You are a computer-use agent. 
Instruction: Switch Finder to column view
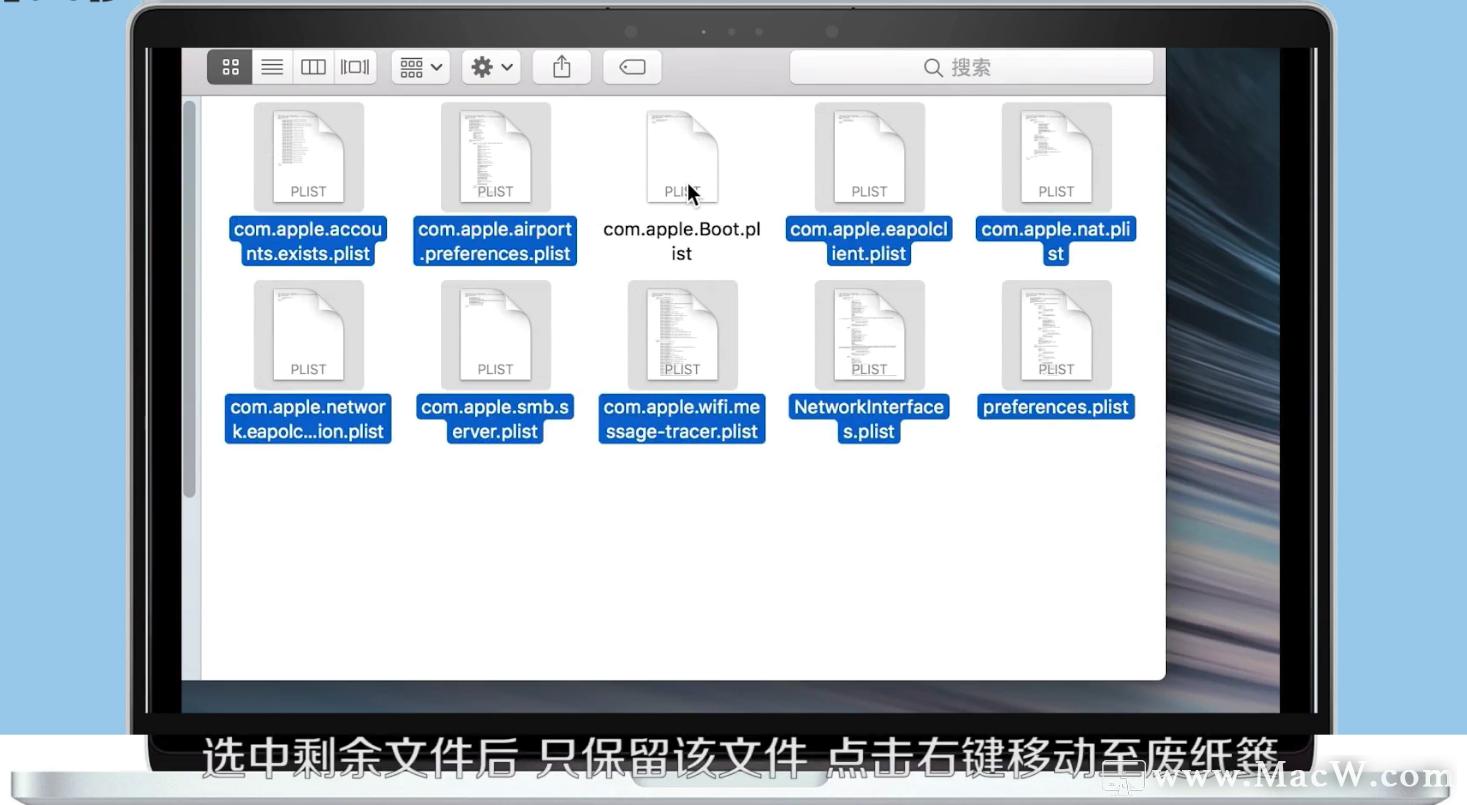pyautogui.click(x=313, y=67)
